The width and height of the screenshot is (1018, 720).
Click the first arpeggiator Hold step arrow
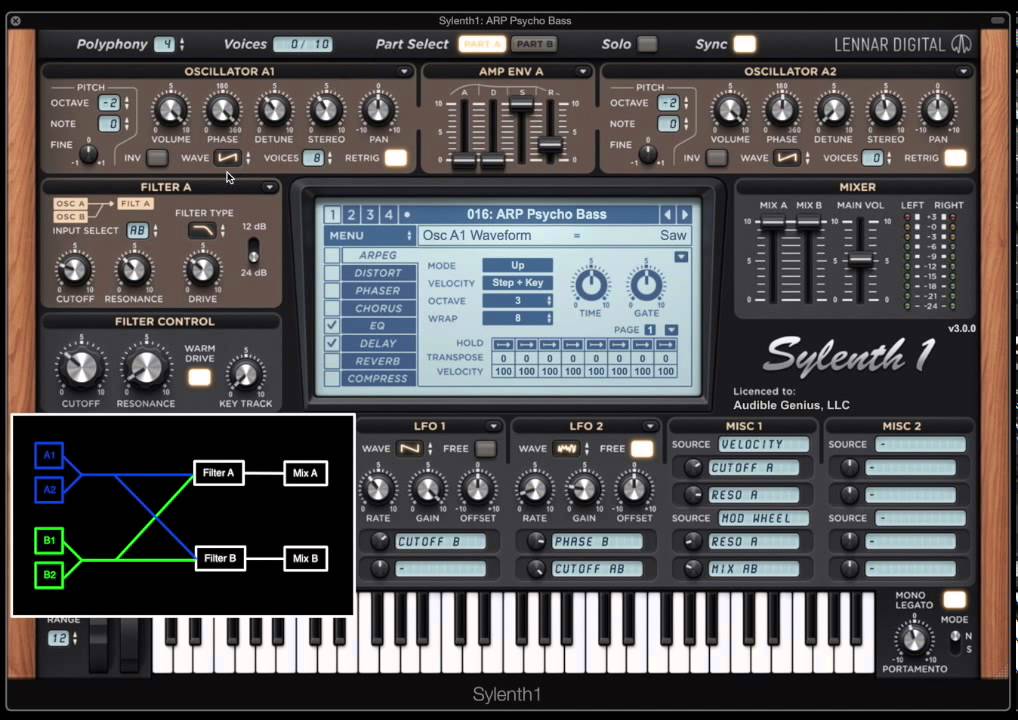(x=503, y=344)
